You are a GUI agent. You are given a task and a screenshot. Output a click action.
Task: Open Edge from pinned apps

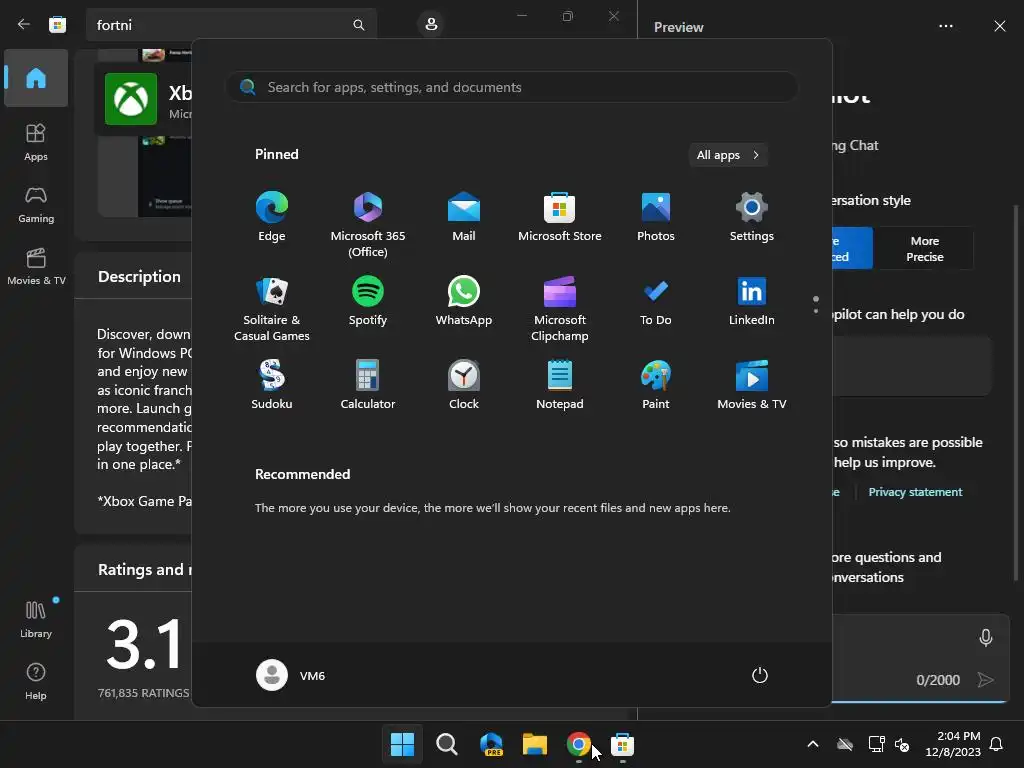(272, 217)
